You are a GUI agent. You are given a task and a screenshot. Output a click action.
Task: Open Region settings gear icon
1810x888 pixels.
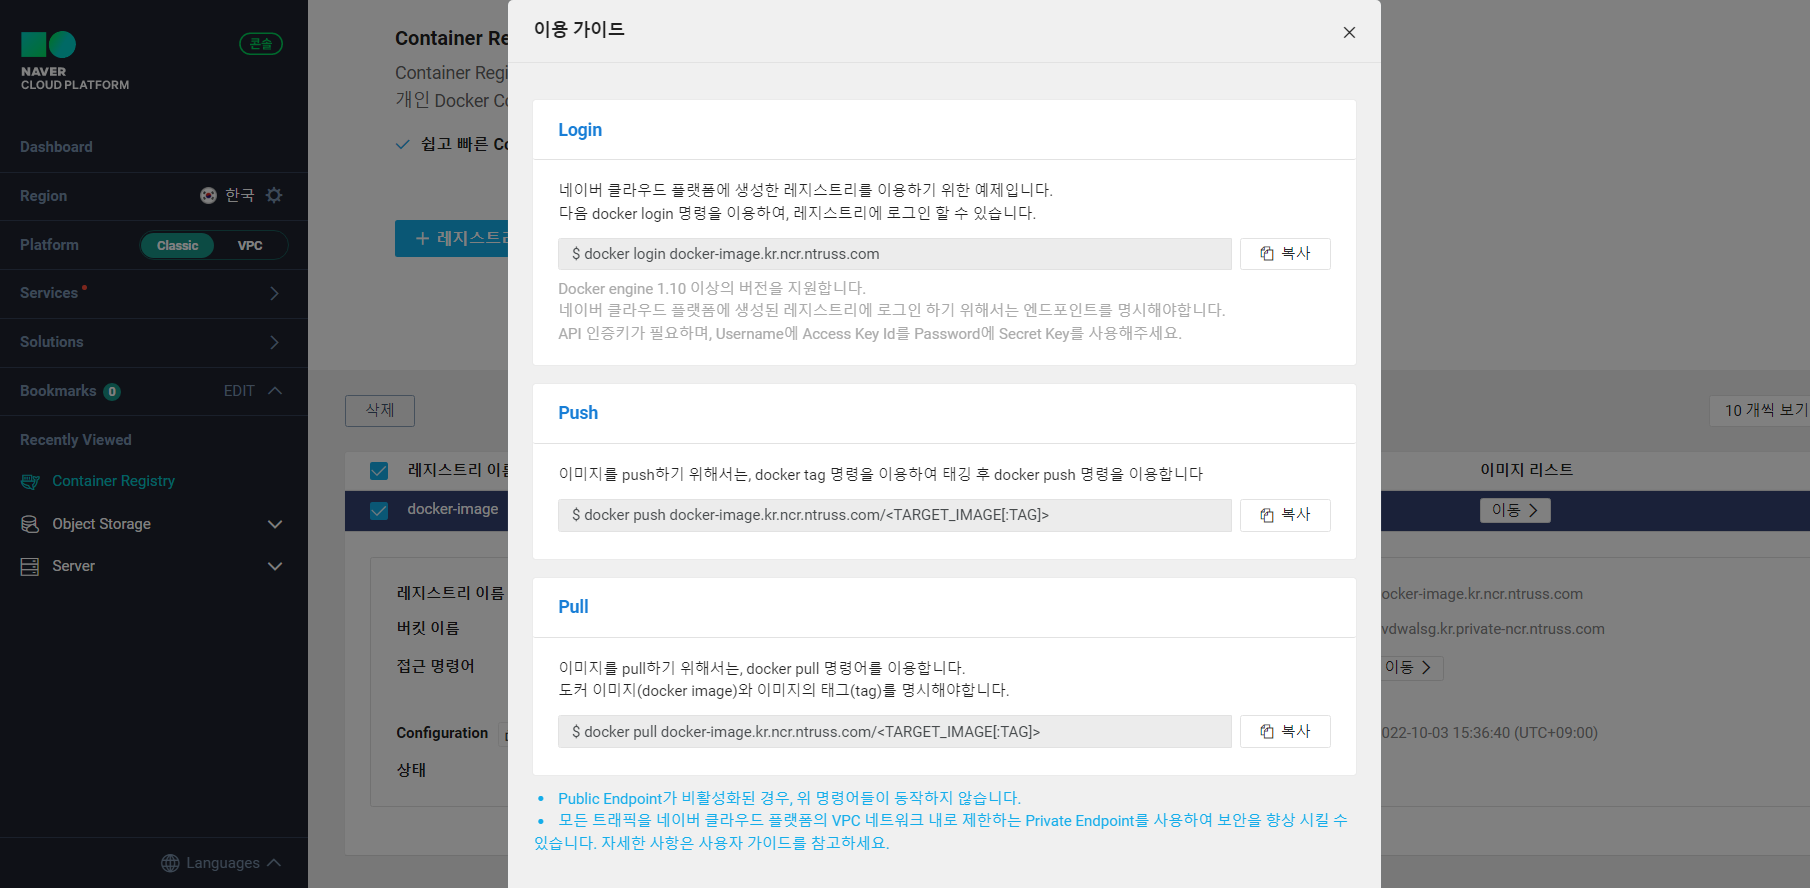(274, 195)
